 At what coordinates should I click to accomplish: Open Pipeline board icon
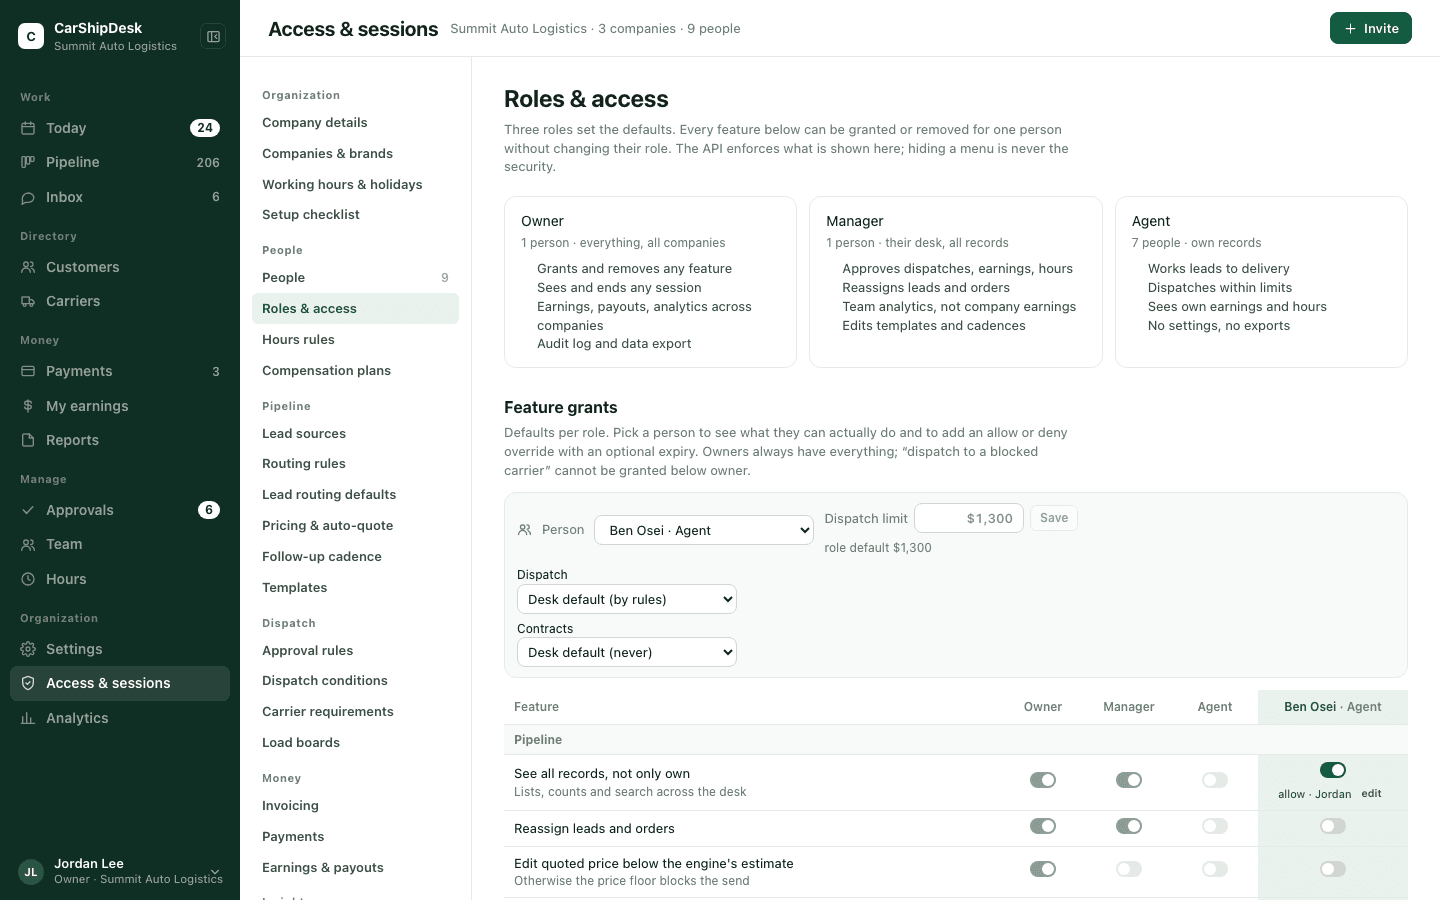click(28, 162)
